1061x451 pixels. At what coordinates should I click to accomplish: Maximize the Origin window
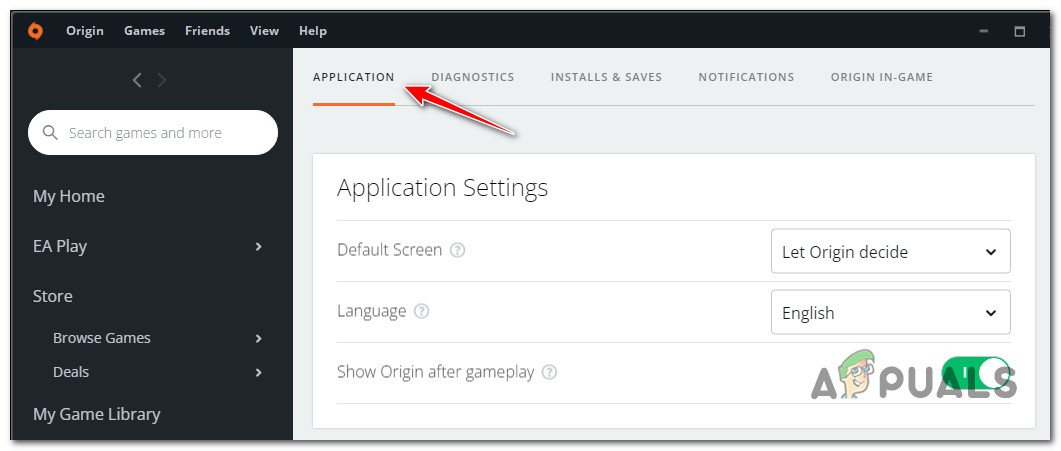1020,31
